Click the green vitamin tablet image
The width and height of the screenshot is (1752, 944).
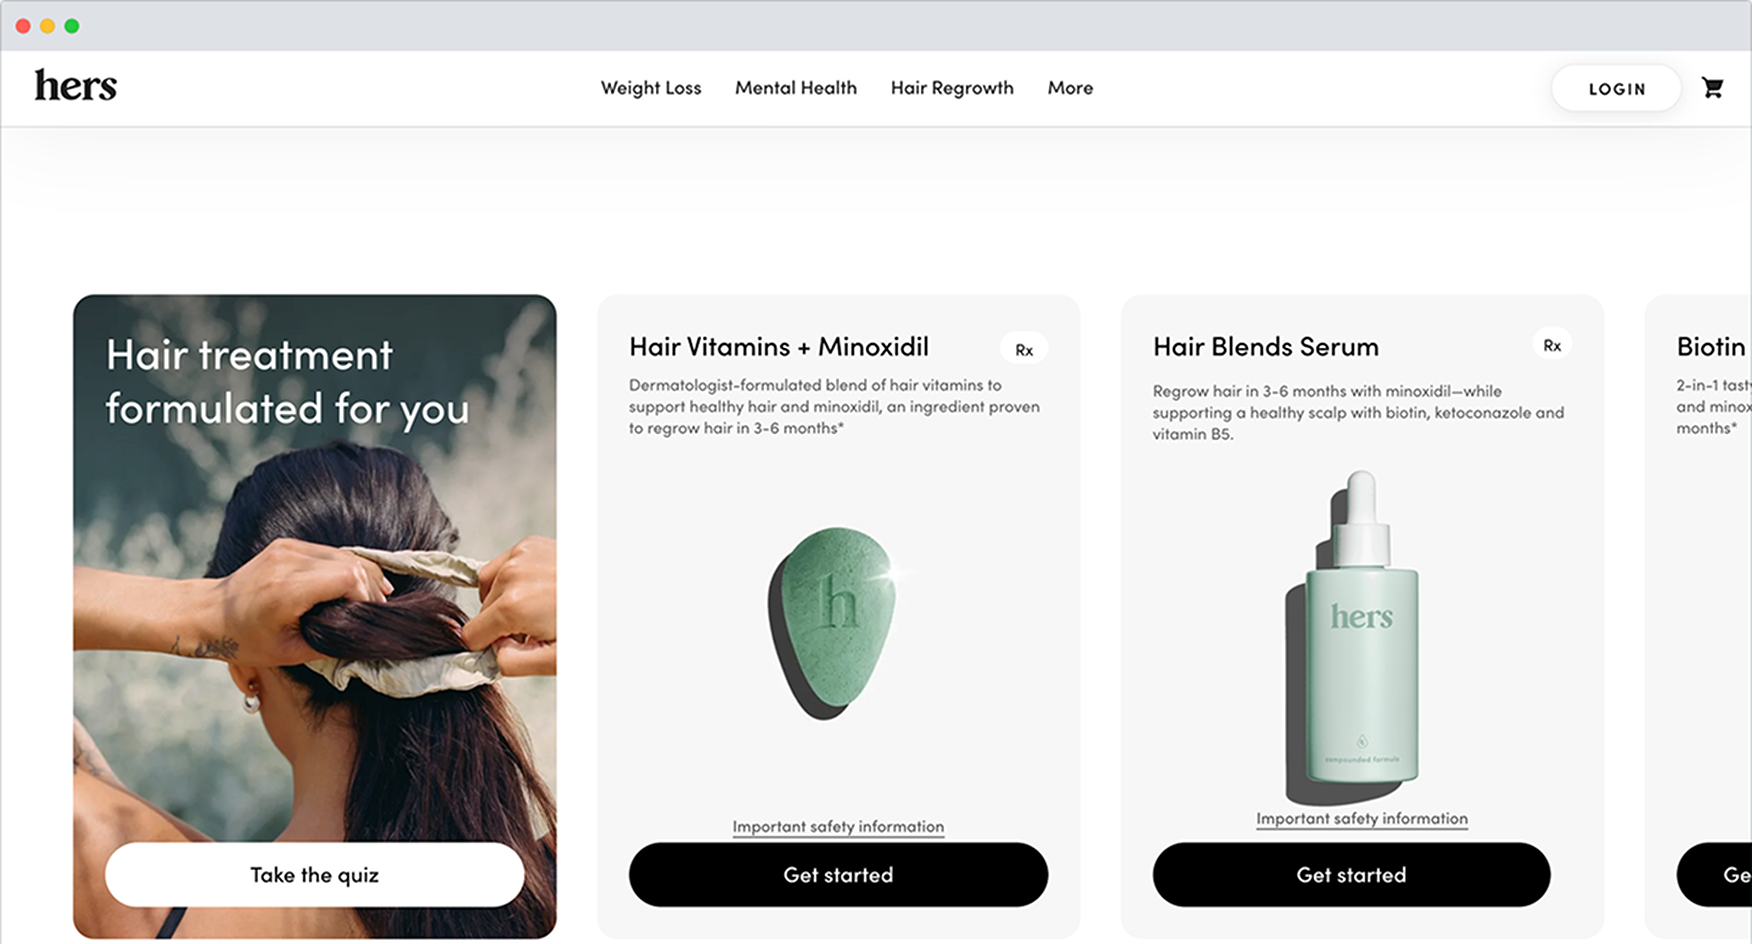(x=832, y=623)
